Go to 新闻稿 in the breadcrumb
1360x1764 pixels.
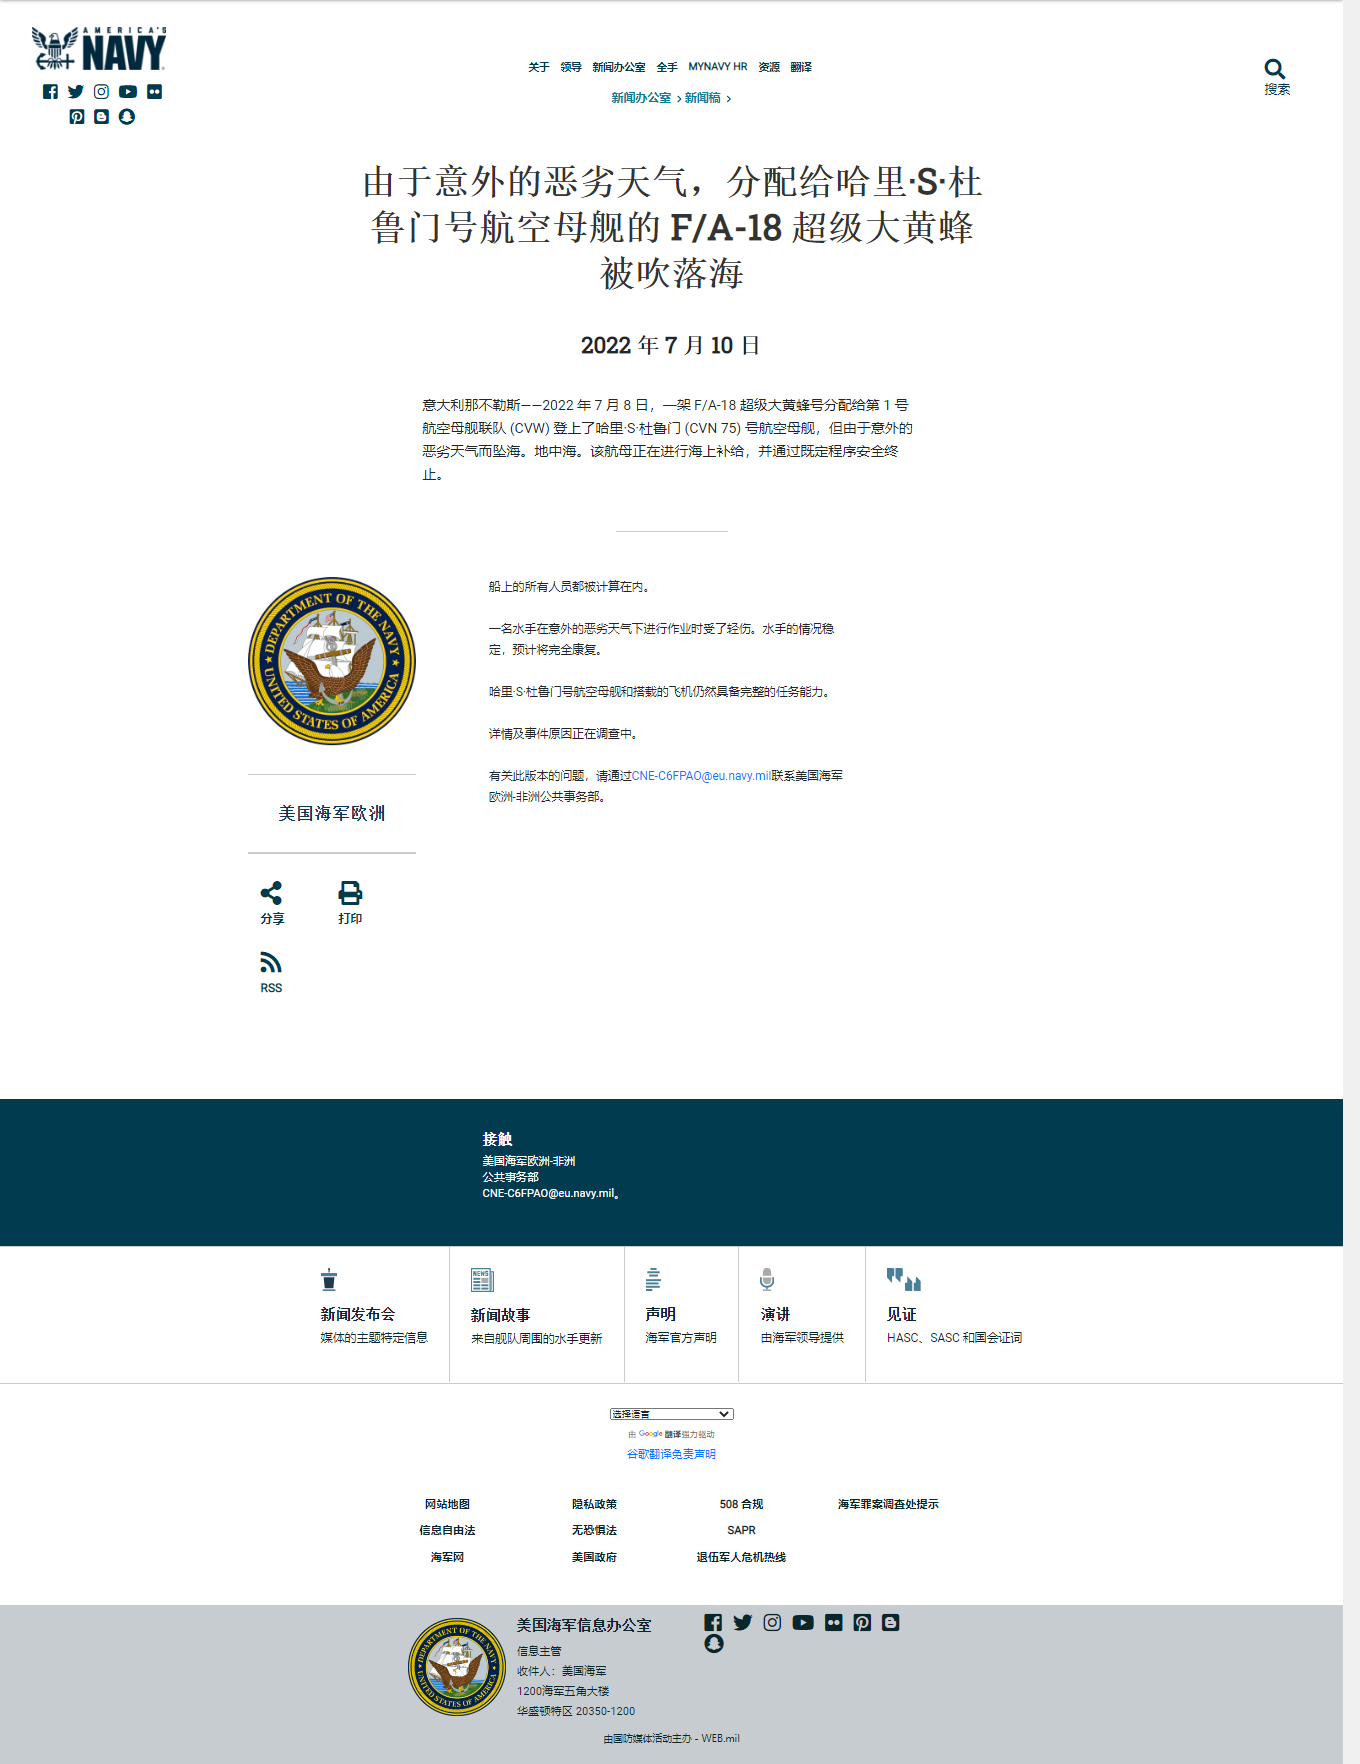point(703,98)
